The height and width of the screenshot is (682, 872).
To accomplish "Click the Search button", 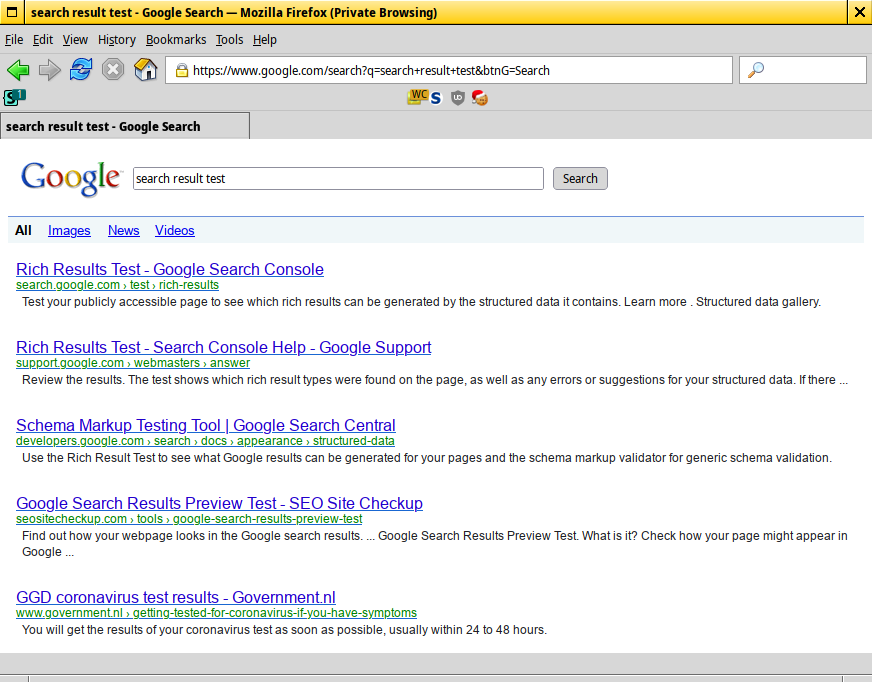I will pyautogui.click(x=580, y=179).
